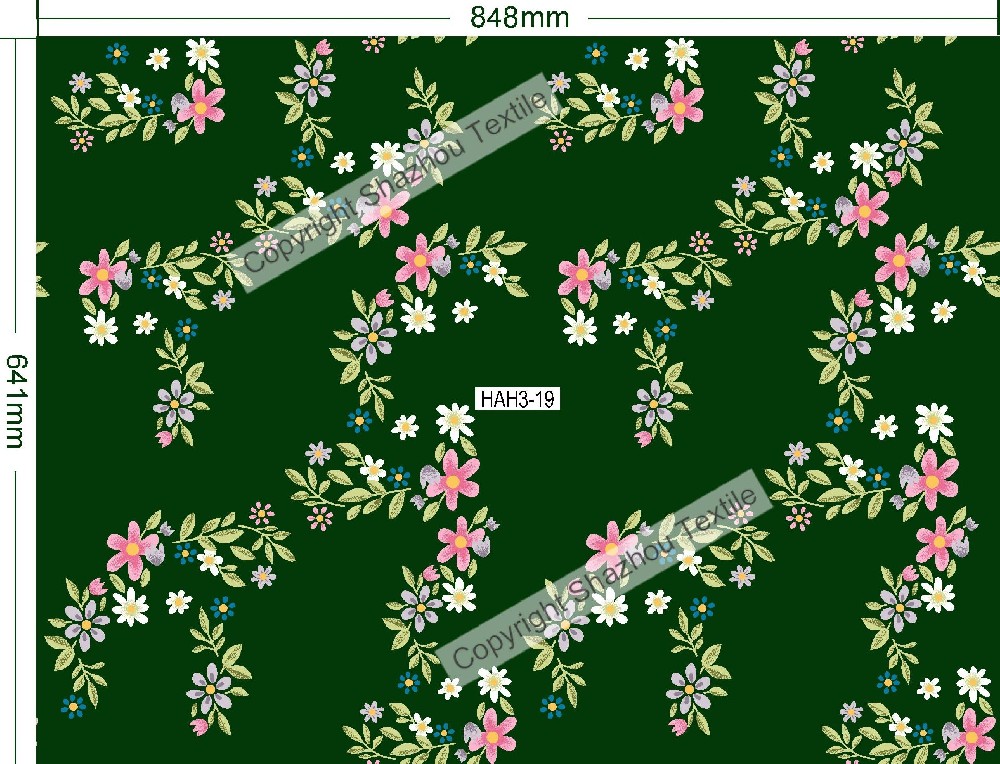Viewport: 1000px width, 764px height.
Task: Click the 848mm width dimension label
Action: (519, 17)
